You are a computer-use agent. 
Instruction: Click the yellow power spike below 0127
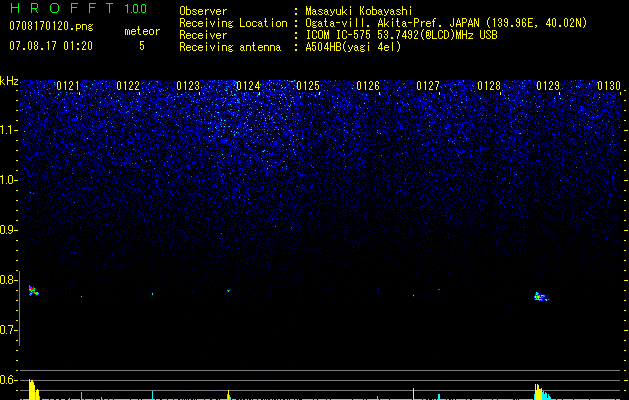414,394
